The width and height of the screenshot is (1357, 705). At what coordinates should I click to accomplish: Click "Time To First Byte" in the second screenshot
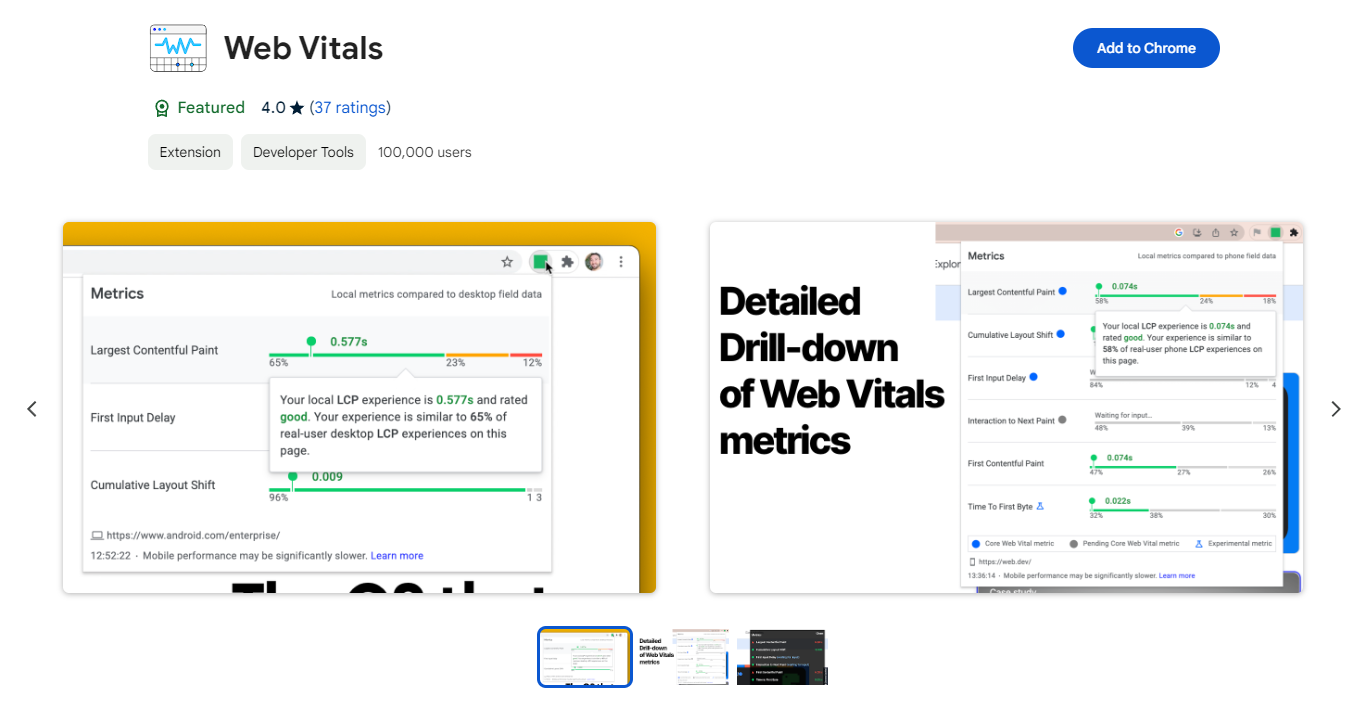[x=1000, y=507]
